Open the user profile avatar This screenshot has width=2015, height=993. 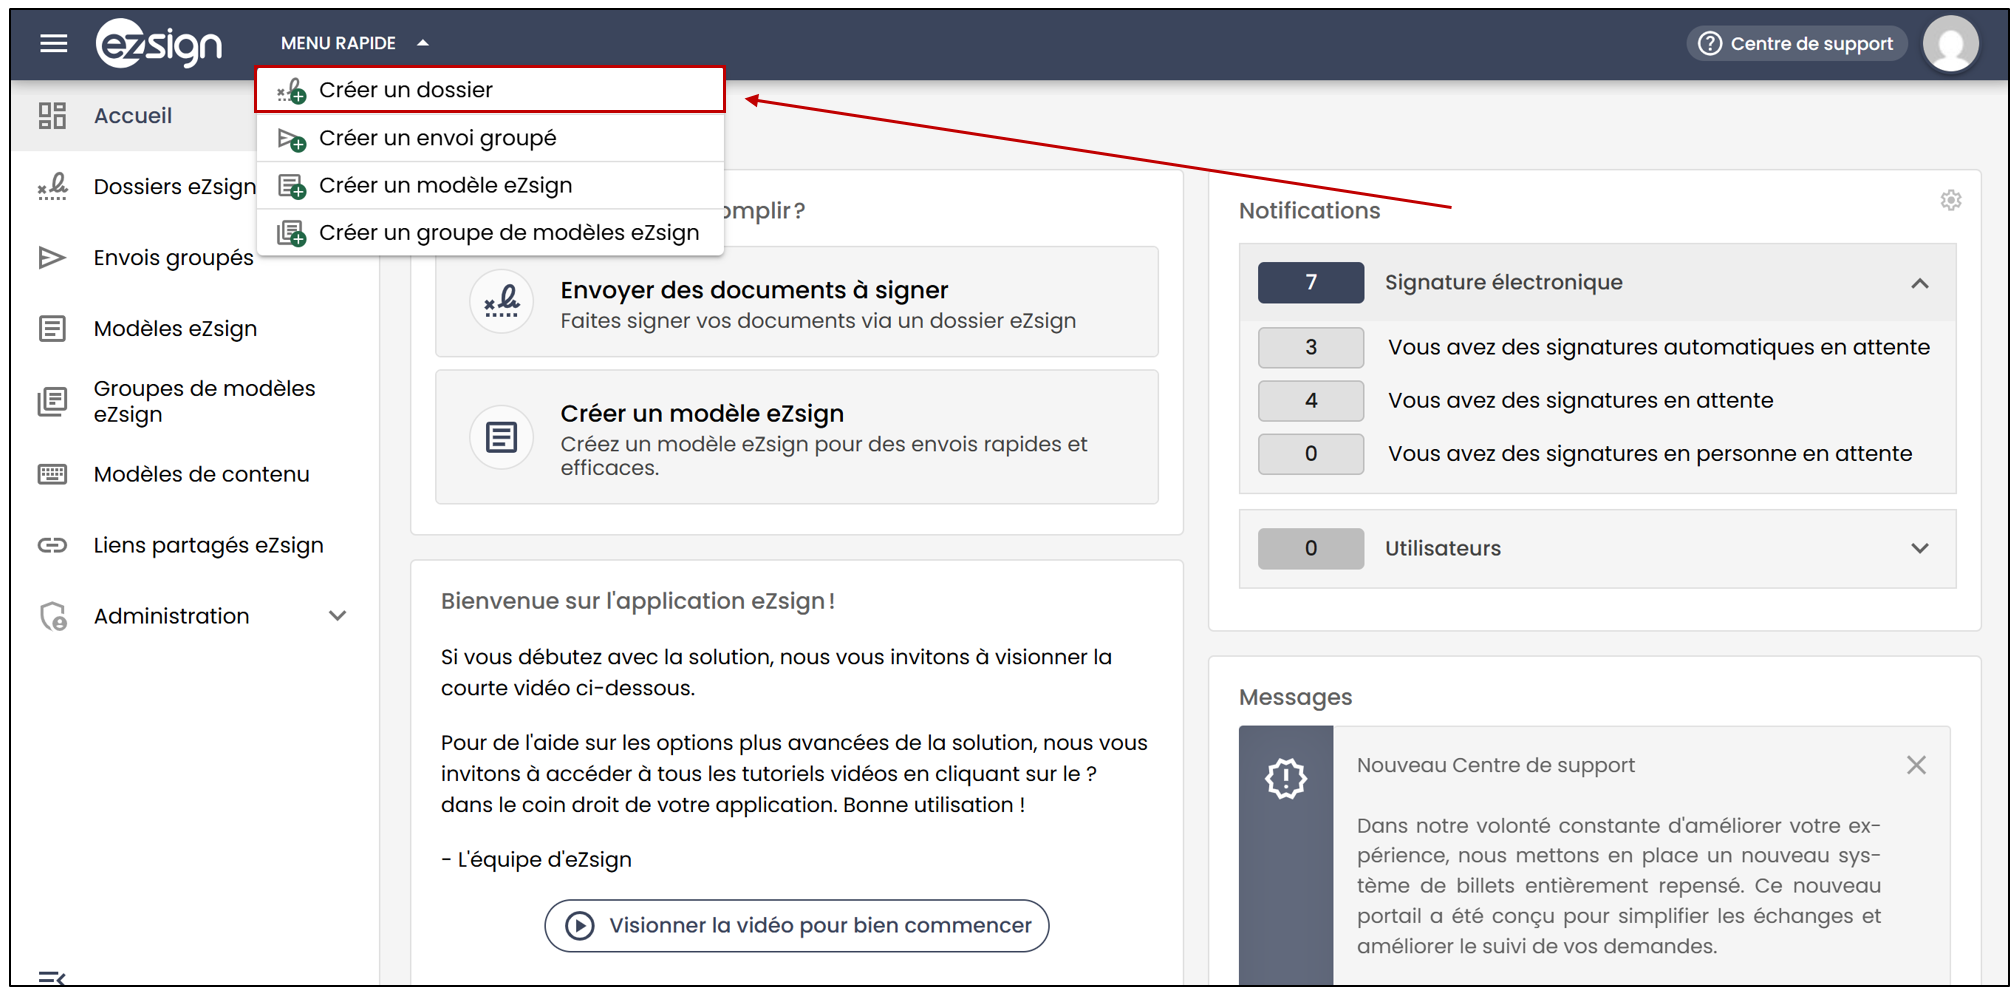click(x=1950, y=44)
